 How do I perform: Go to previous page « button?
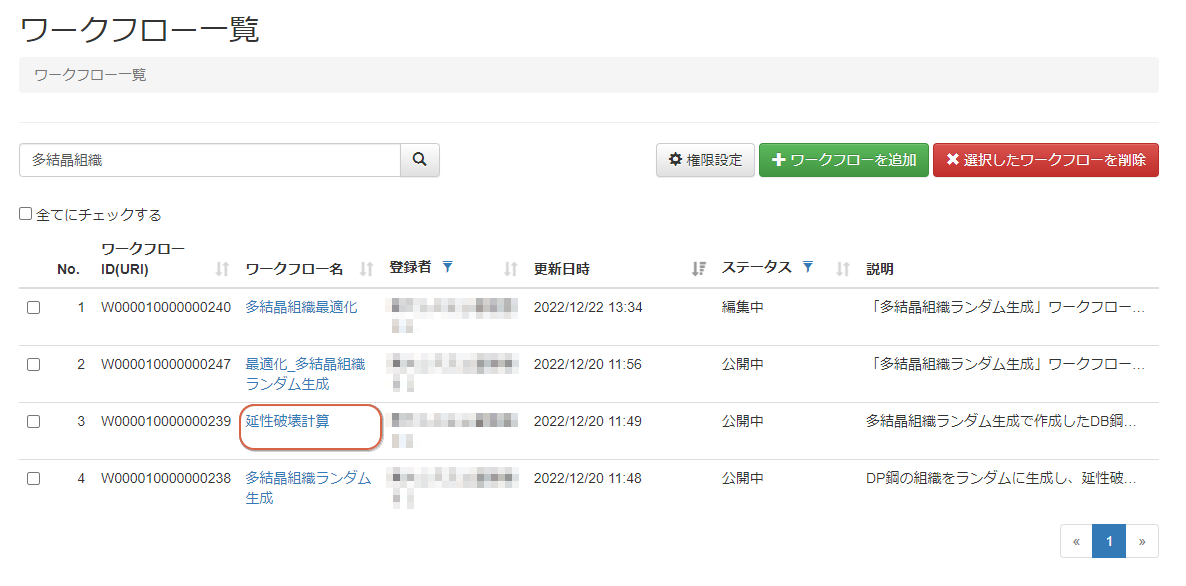tap(1076, 541)
